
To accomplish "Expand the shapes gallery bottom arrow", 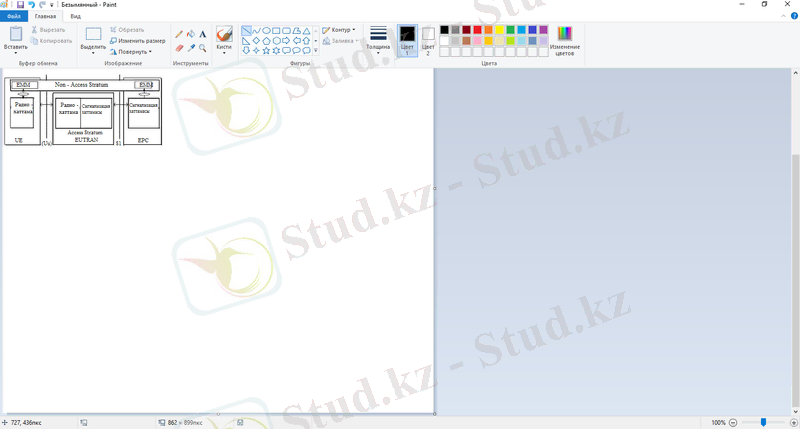I will coord(315,51).
